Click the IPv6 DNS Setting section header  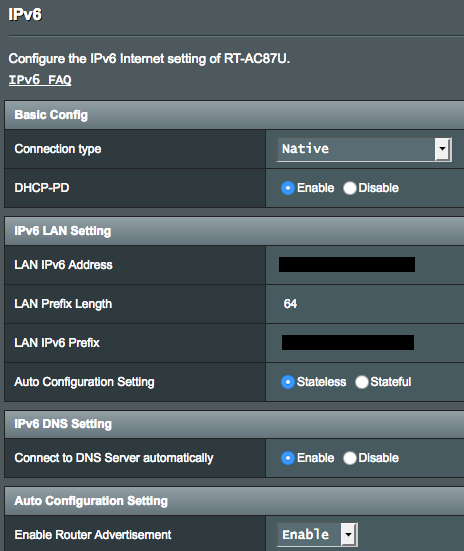234,424
